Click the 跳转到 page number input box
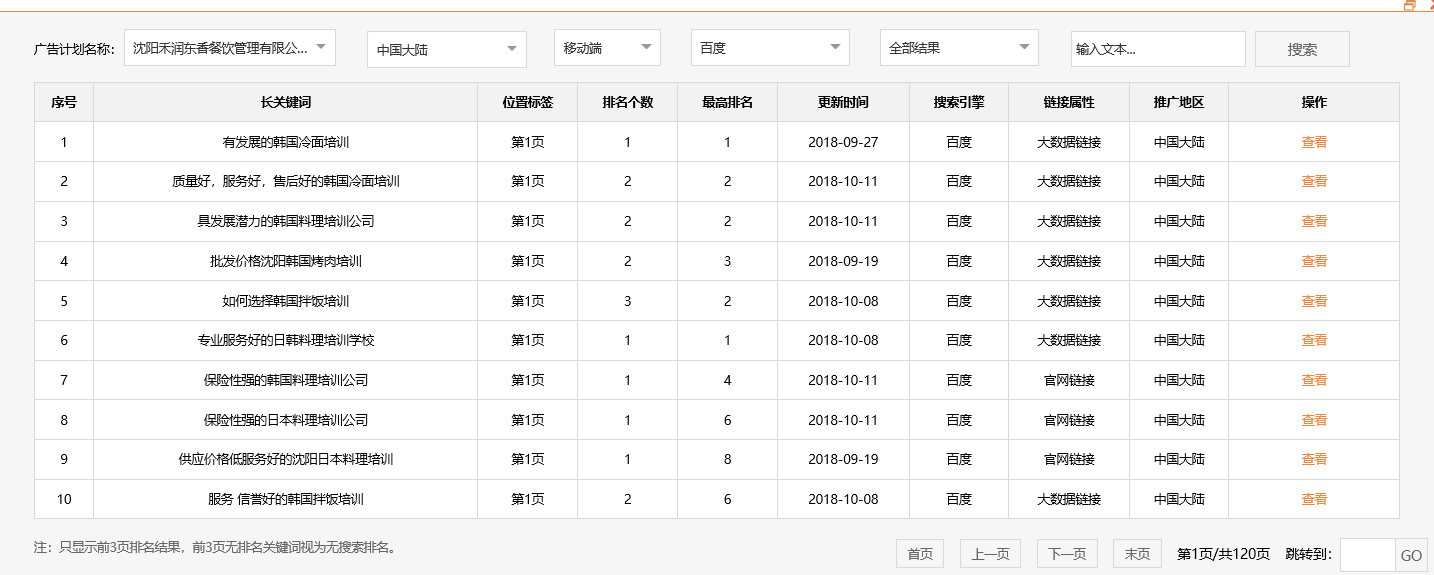This screenshot has height=575, width=1434. coord(1366,555)
